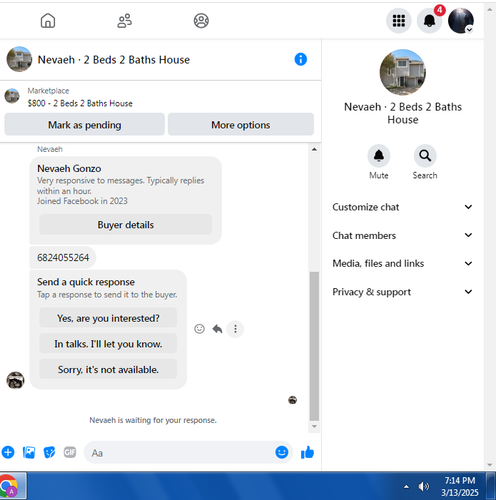Attach a photo file icon
The width and height of the screenshot is (496, 500).
pyautogui.click(x=29, y=452)
